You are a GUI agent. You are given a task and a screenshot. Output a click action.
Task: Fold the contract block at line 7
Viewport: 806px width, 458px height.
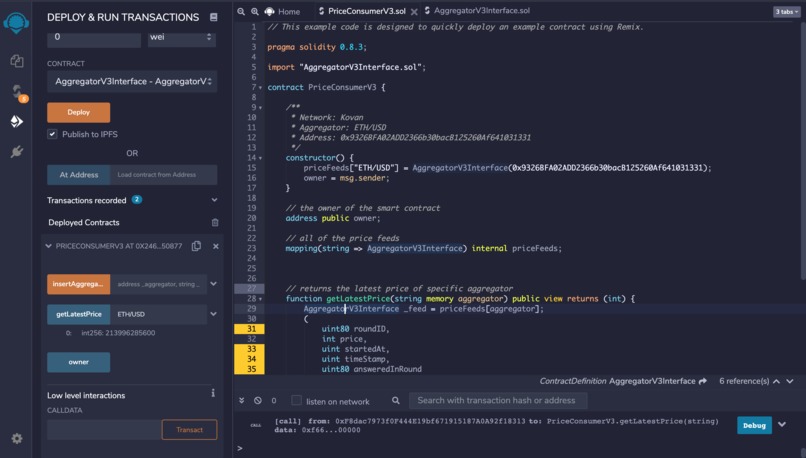260,87
